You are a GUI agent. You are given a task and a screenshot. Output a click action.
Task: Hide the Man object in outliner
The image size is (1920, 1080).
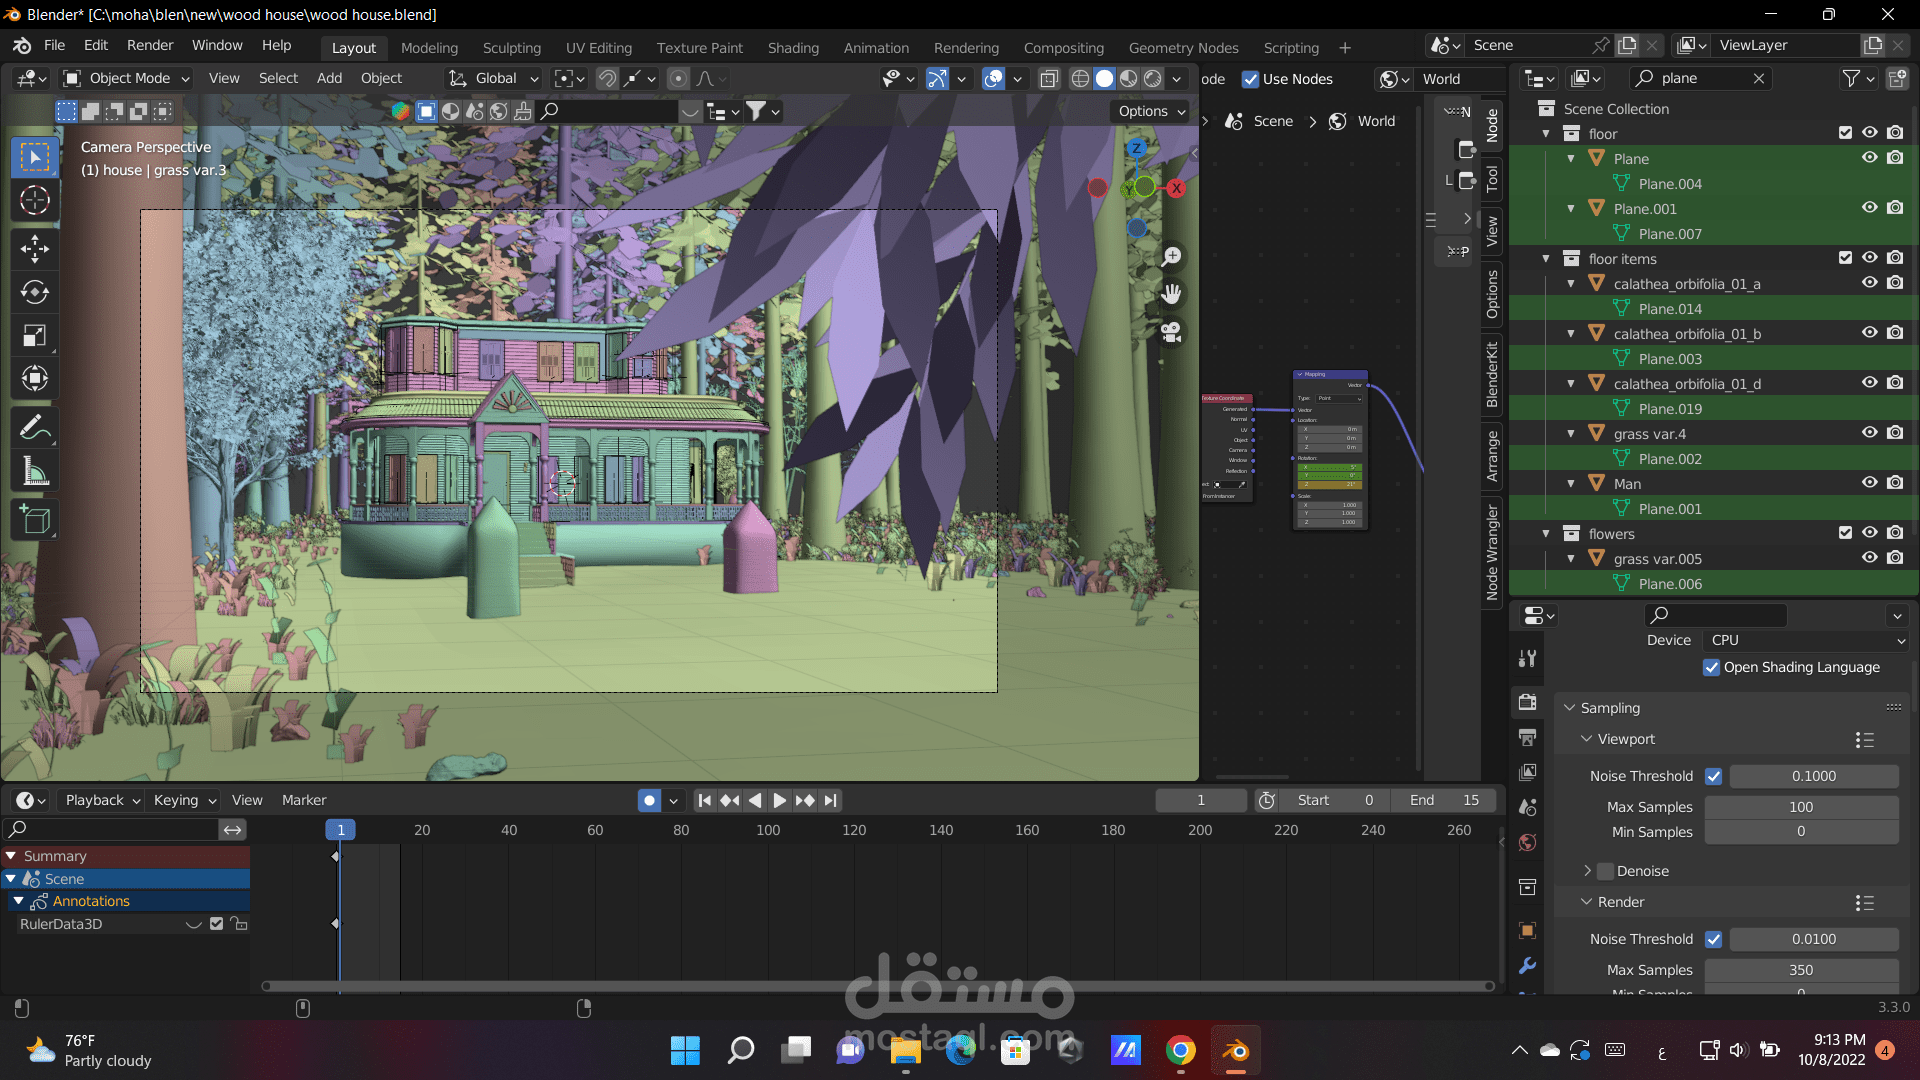1869,483
